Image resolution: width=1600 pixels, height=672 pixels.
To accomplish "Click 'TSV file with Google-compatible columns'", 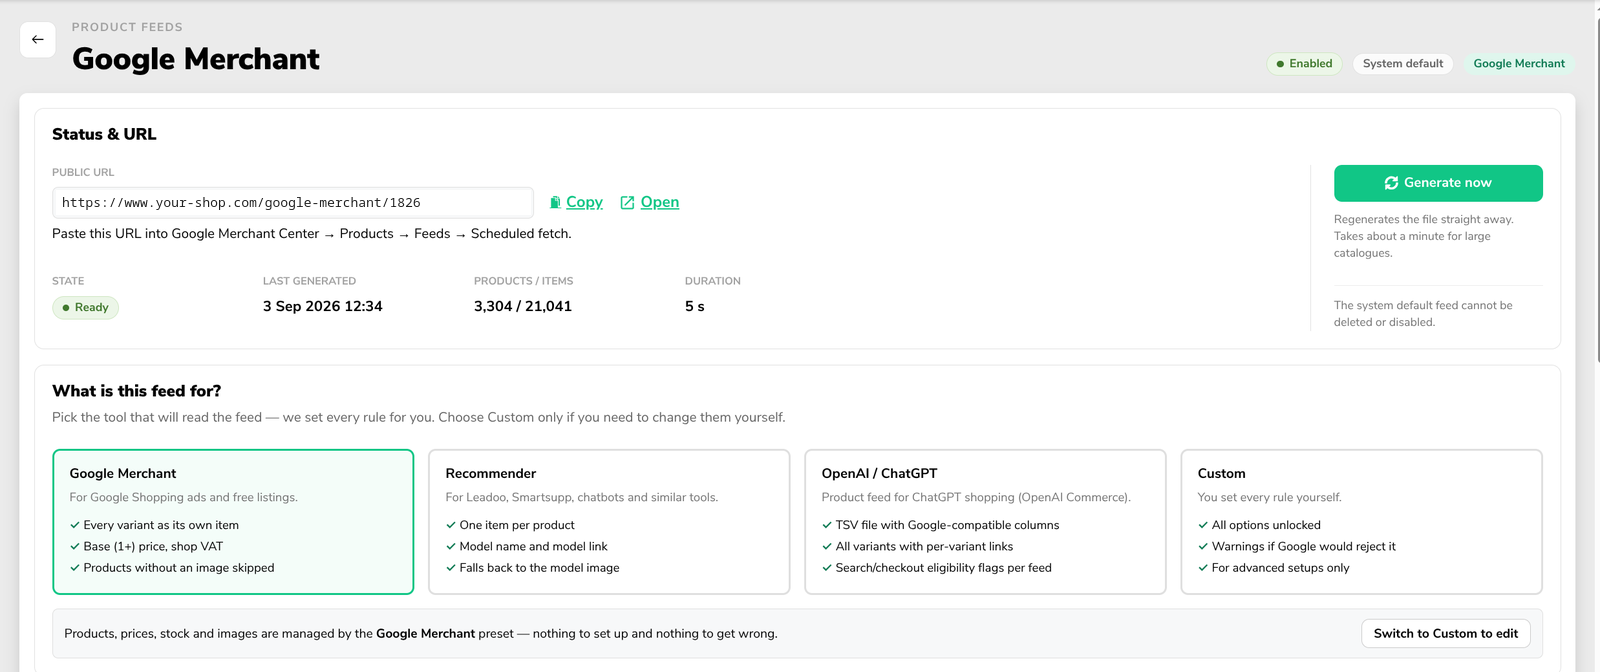I will [x=947, y=525].
